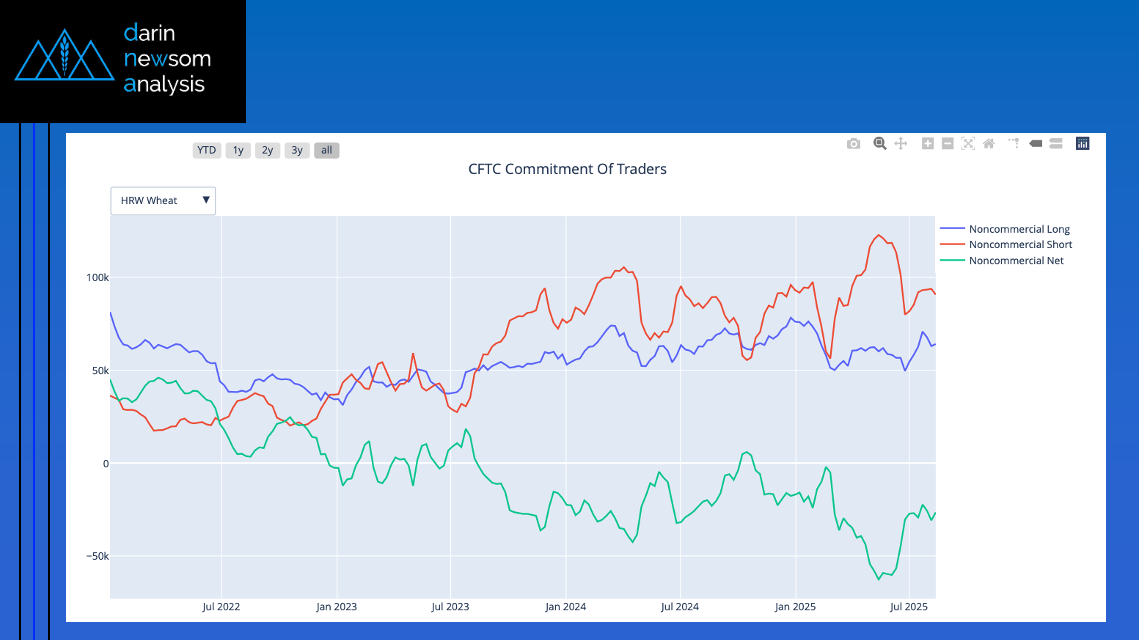This screenshot has height=640, width=1139.
Task: Click the Zoom in plus icon
Action: point(928,144)
